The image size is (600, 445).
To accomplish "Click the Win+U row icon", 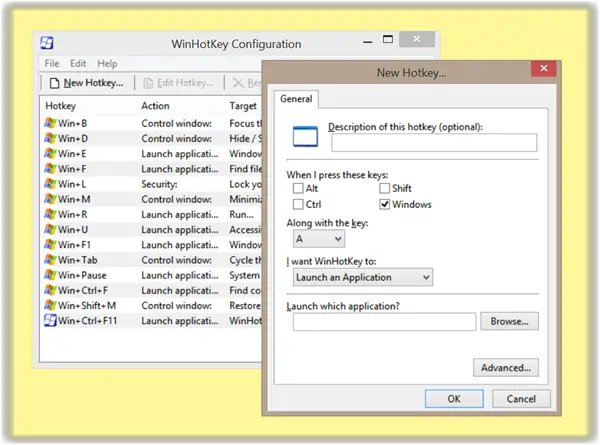I will point(50,230).
